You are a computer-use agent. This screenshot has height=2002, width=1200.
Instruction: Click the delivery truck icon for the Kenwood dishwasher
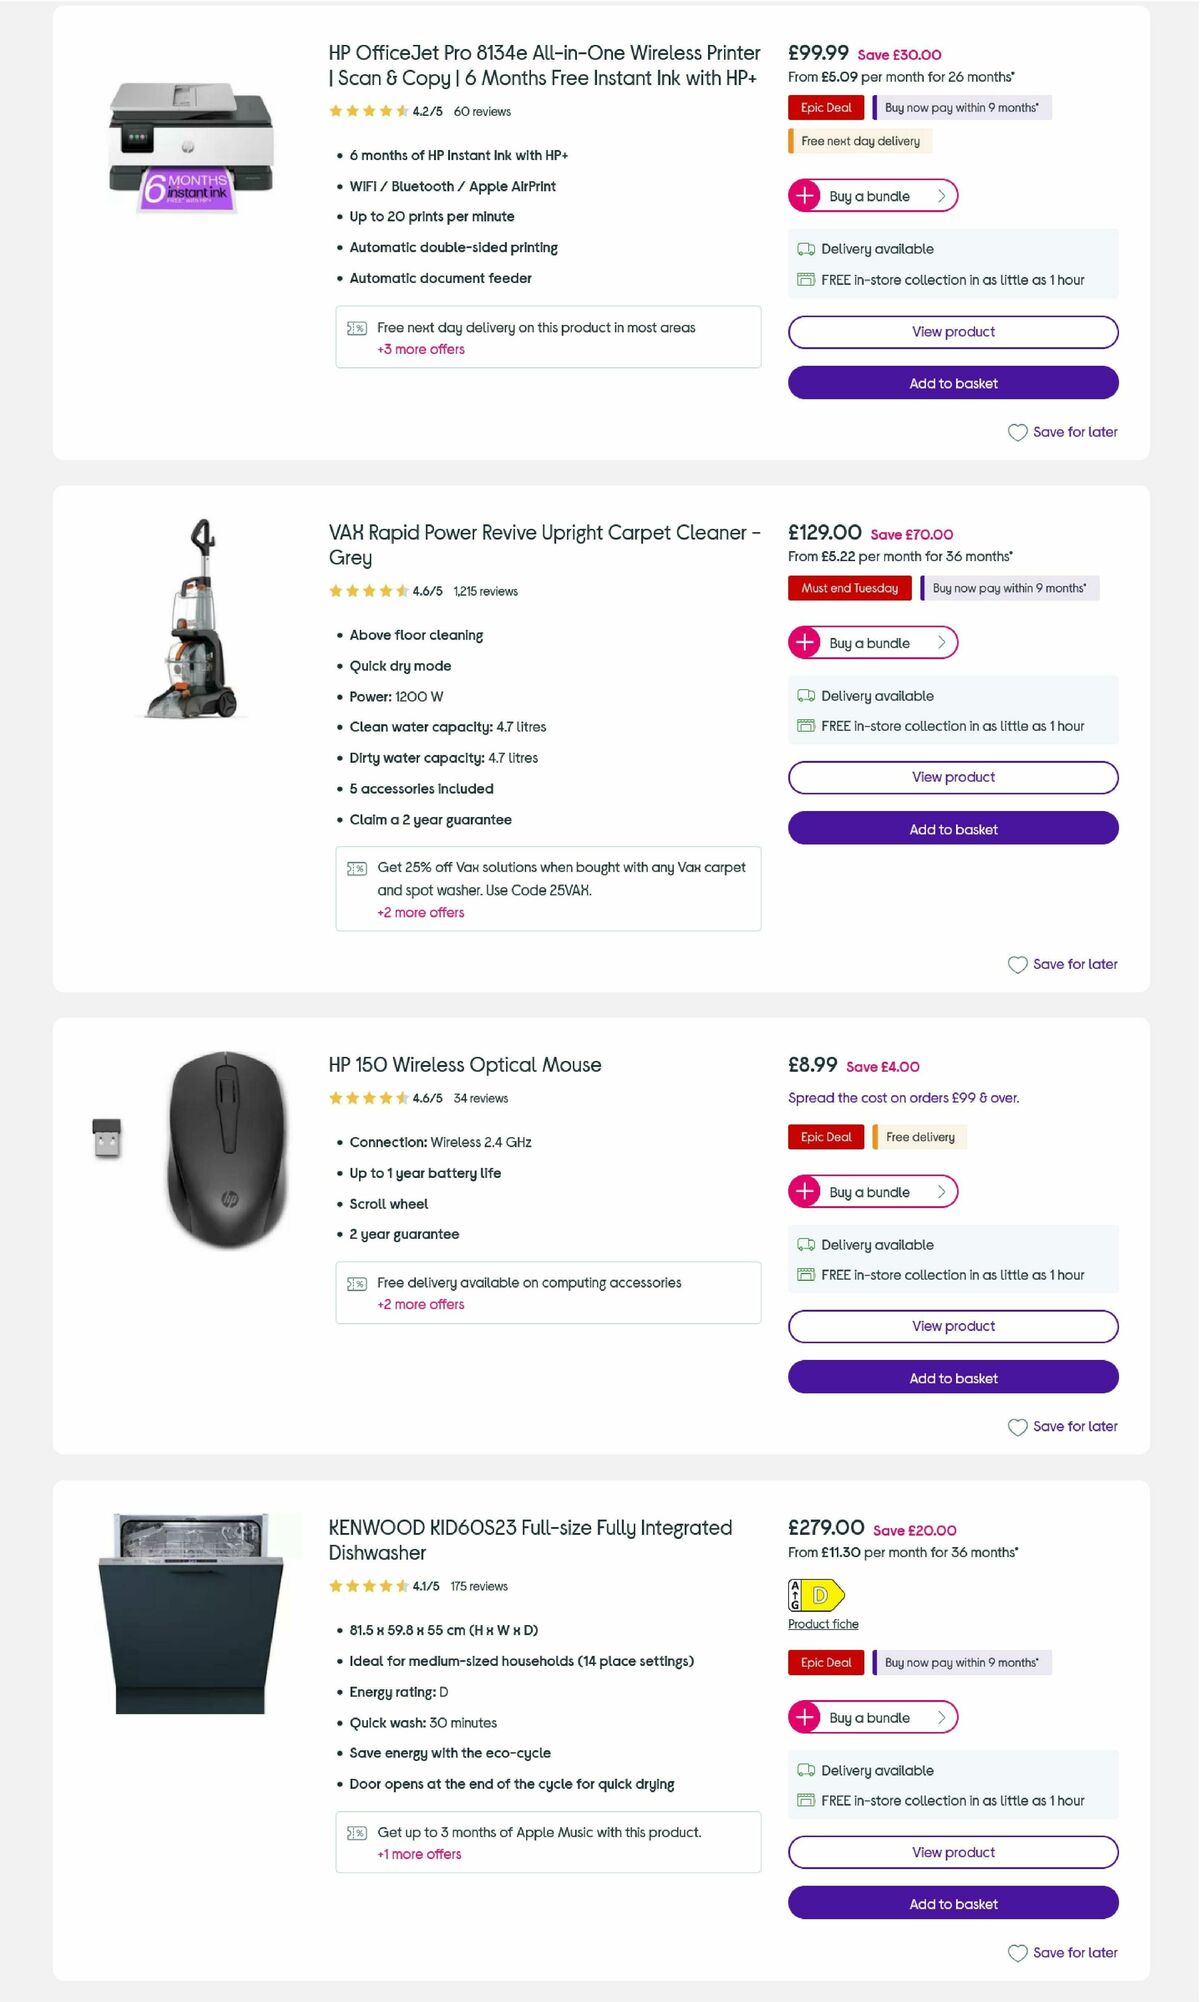coord(805,1771)
